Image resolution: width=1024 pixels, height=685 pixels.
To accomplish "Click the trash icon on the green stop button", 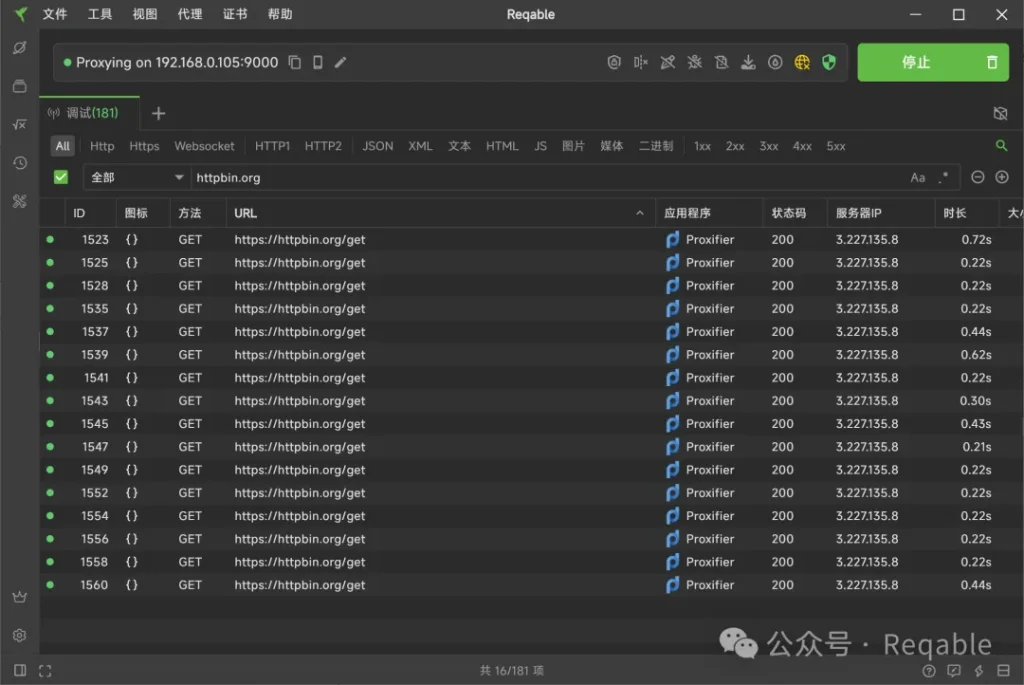I will 992,62.
